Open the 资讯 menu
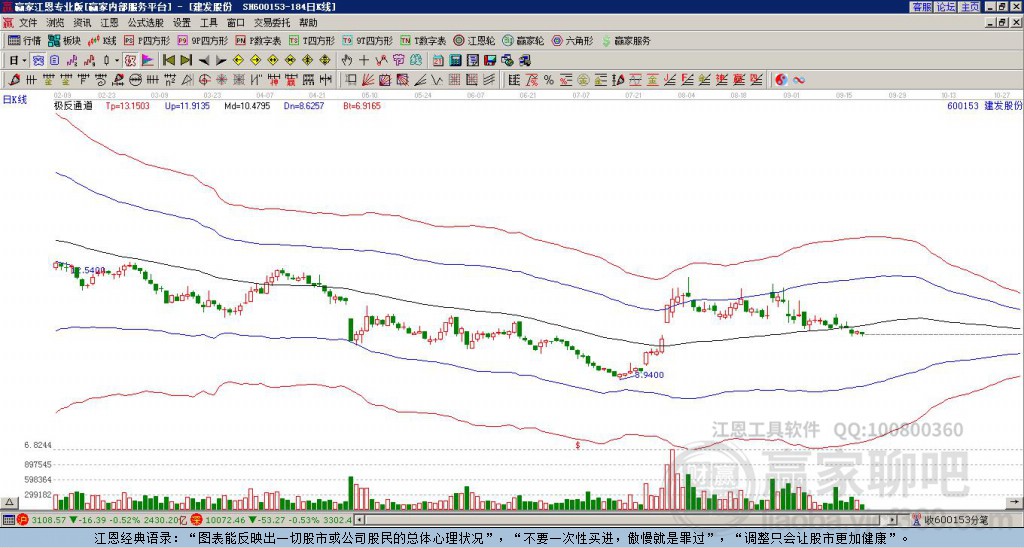The width and height of the screenshot is (1024, 548). click(x=82, y=23)
